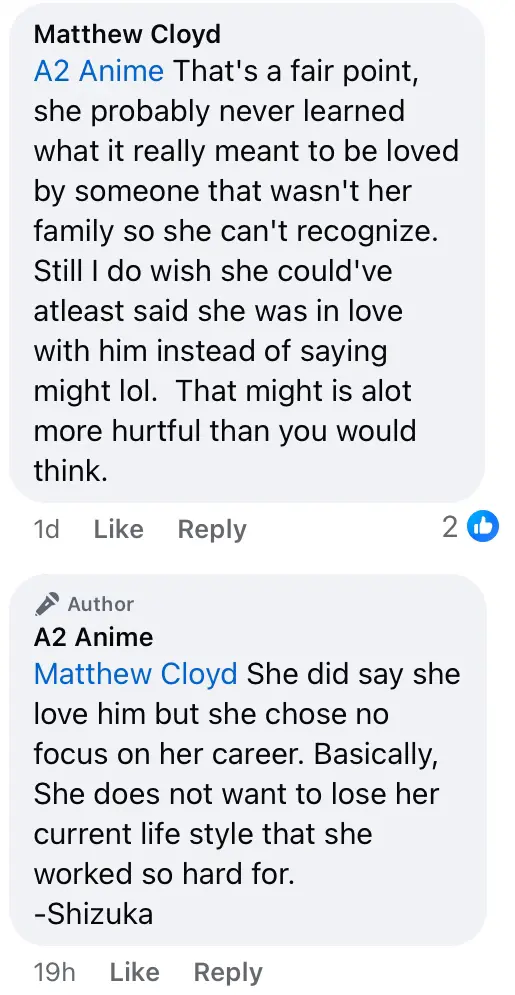Reply to Matthew Cloyd's comment
Viewport: 515px width, 995px height.
pyautogui.click(x=212, y=529)
